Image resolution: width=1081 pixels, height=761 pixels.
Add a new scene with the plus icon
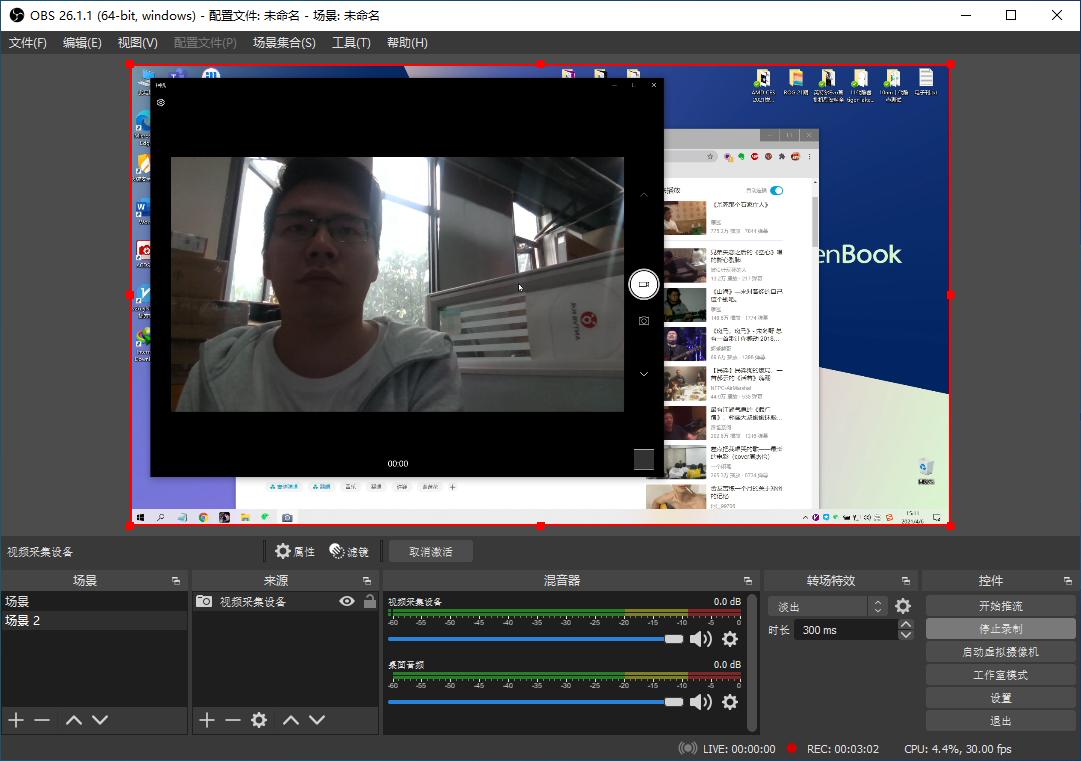point(16,720)
